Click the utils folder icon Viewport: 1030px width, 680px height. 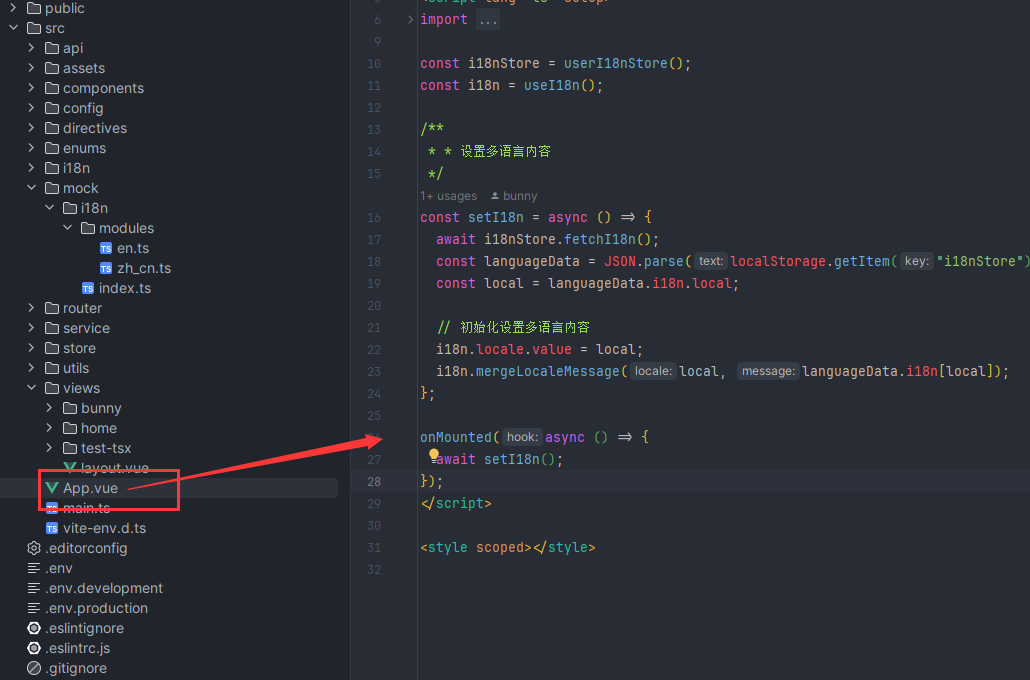(x=52, y=368)
